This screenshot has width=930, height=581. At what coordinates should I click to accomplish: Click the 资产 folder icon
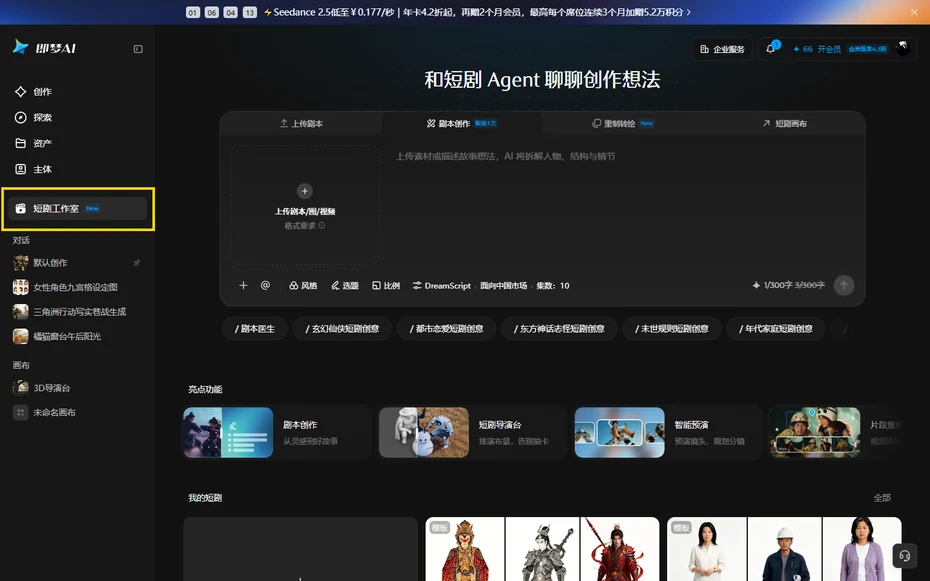point(20,143)
